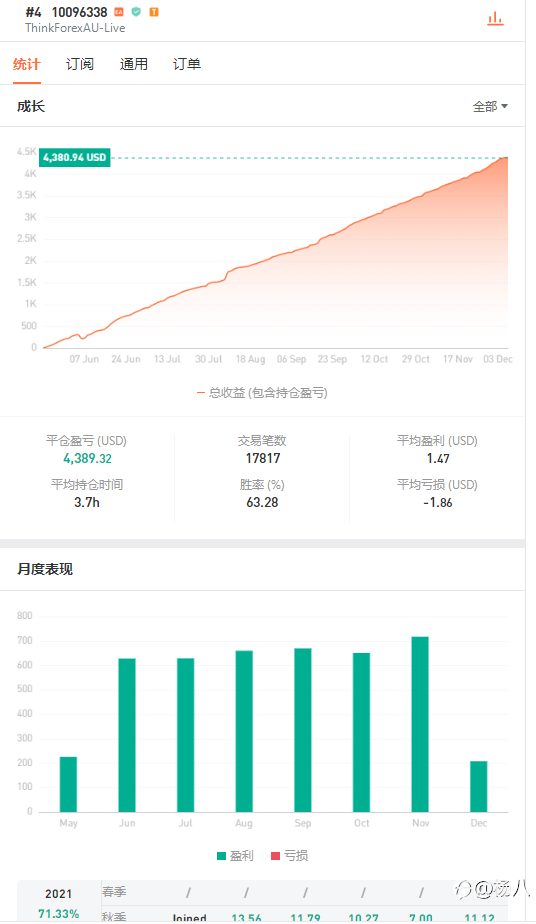Click the 63.28 win rate value
The image size is (536, 924).
[262, 503]
